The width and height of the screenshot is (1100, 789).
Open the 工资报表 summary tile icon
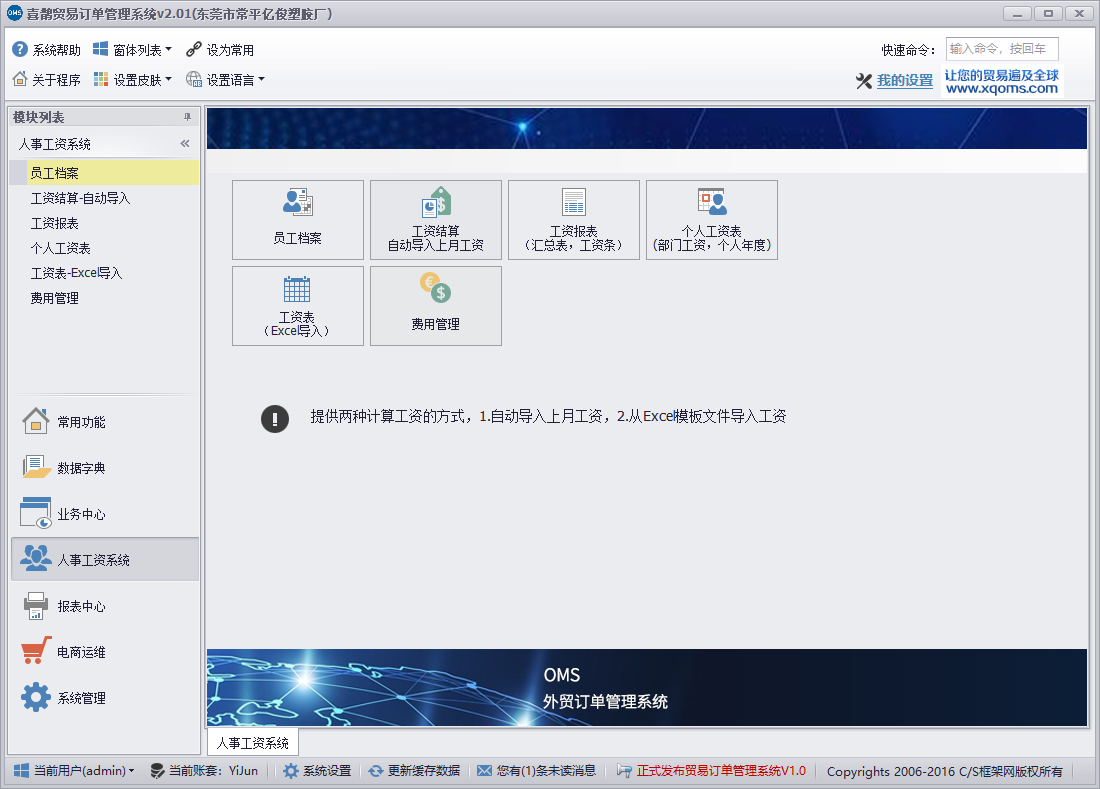coord(574,220)
